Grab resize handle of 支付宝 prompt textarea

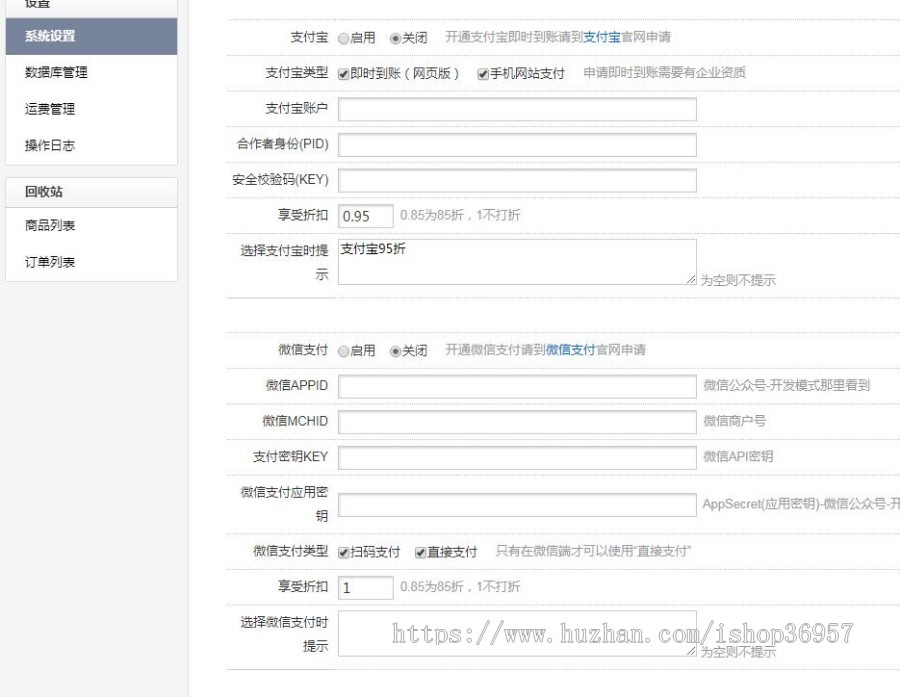click(691, 279)
